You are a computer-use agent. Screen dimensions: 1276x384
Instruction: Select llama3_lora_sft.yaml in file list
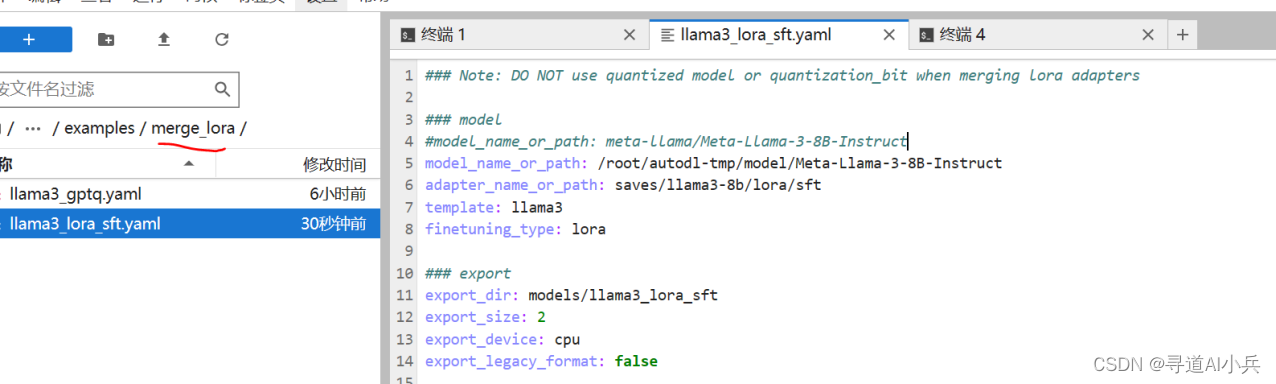tap(190, 224)
